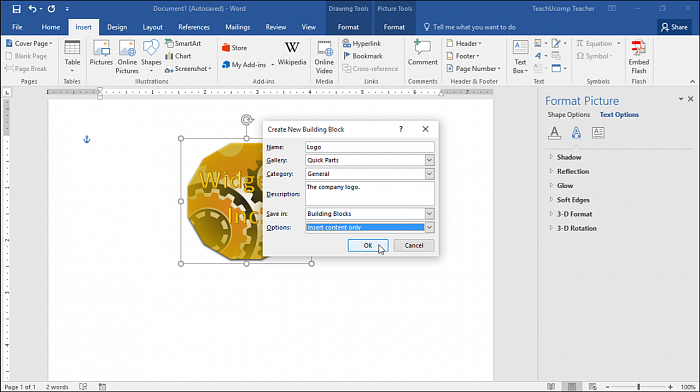700x392 pixels.
Task: Click the Save icon in title bar
Action: [x=17, y=8]
